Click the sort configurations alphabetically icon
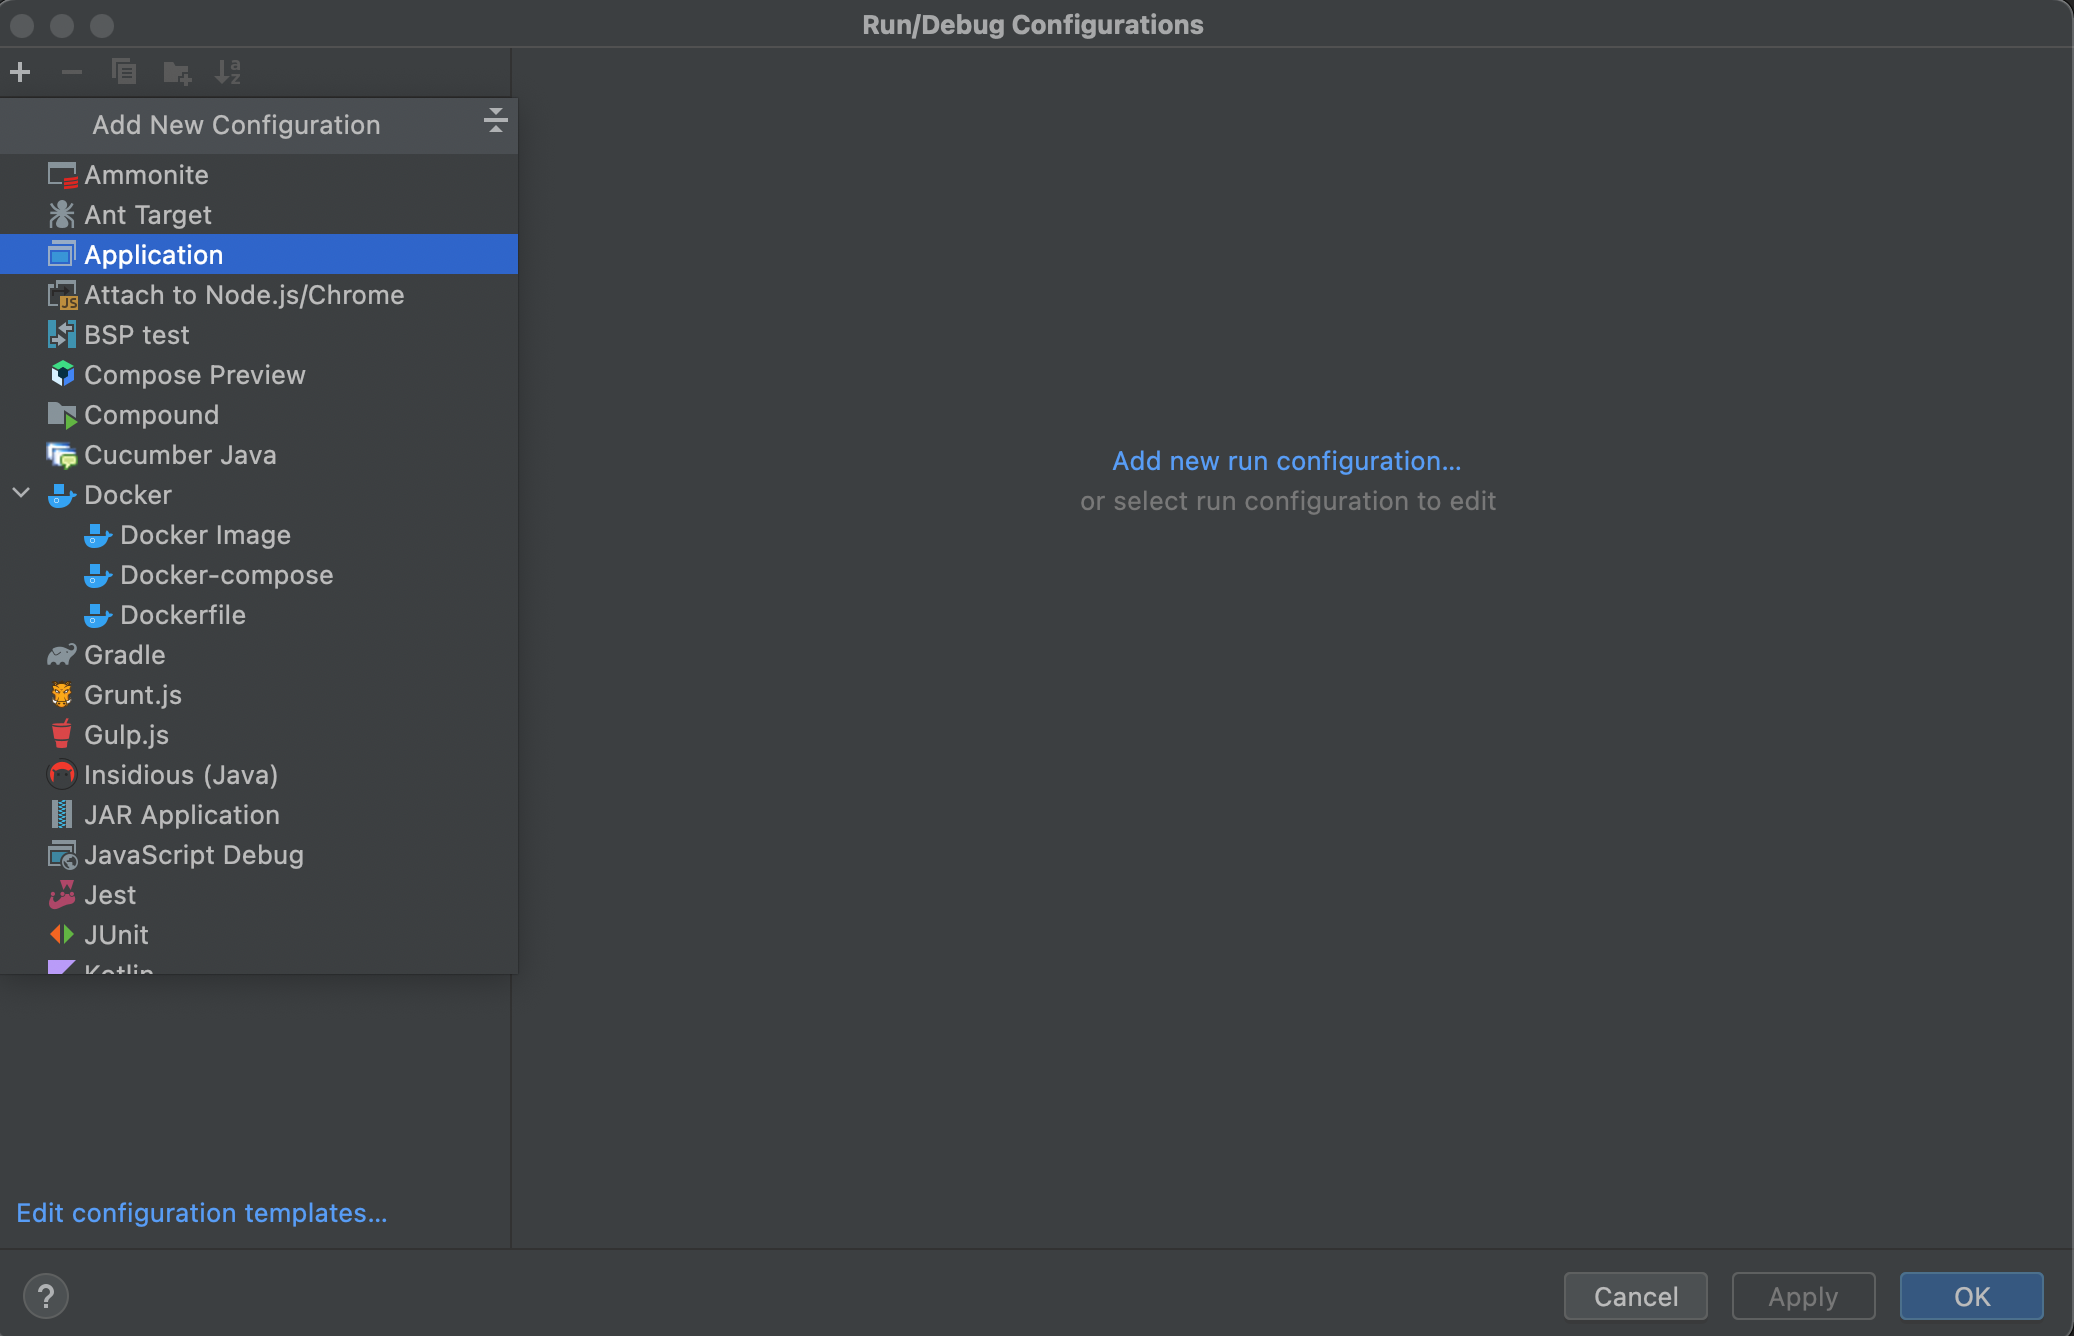Image resolution: width=2074 pixels, height=1336 pixels. (228, 72)
